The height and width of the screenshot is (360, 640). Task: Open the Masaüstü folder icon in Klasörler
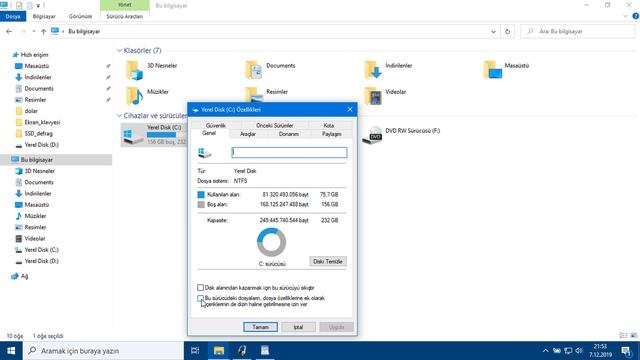tap(492, 70)
